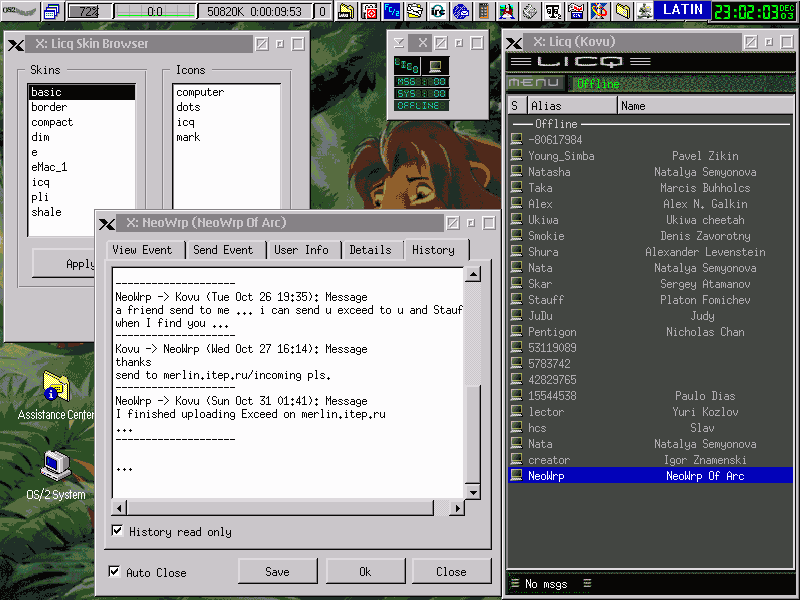This screenshot has width=800, height=600.
Task: Select the contact named Paulo Dias
Action: pos(651,395)
